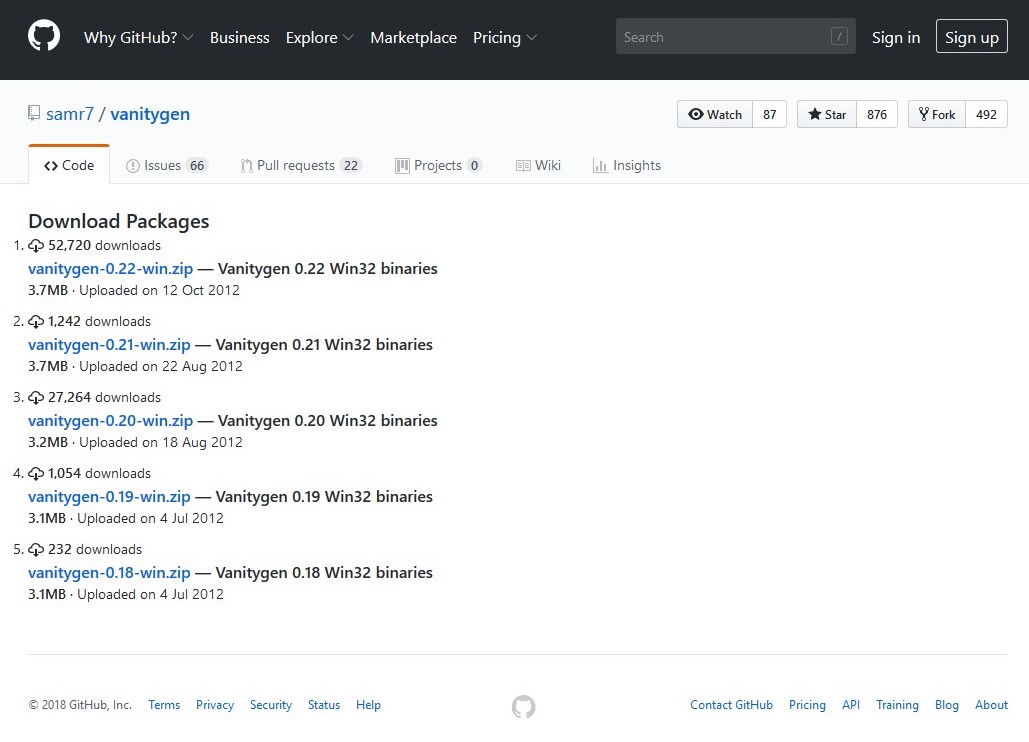The image size is (1029, 742).
Task: Switch to the Code tab
Action: (x=69, y=165)
